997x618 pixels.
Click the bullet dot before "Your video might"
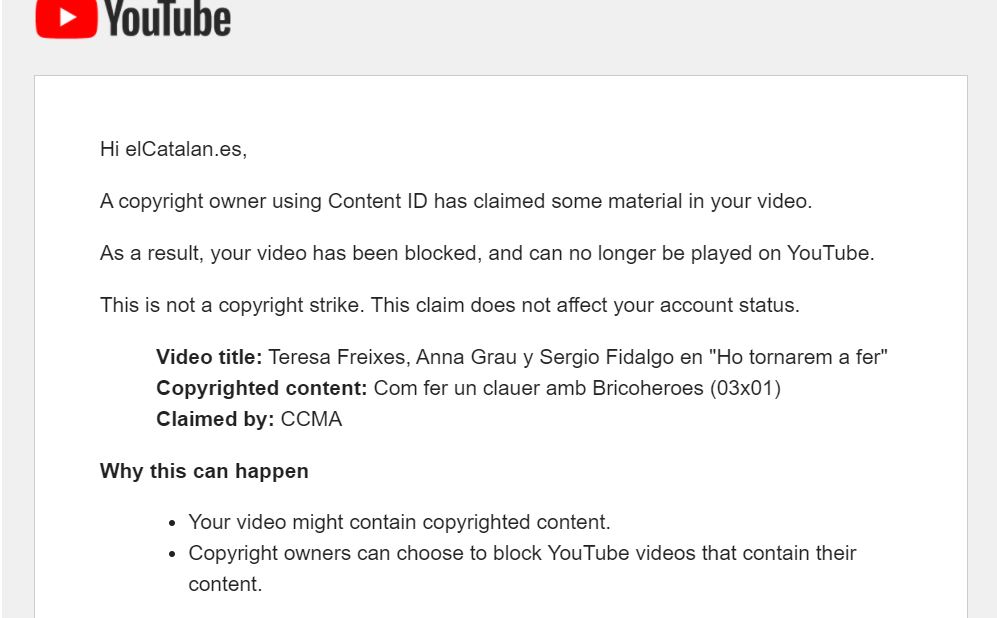[175, 523]
